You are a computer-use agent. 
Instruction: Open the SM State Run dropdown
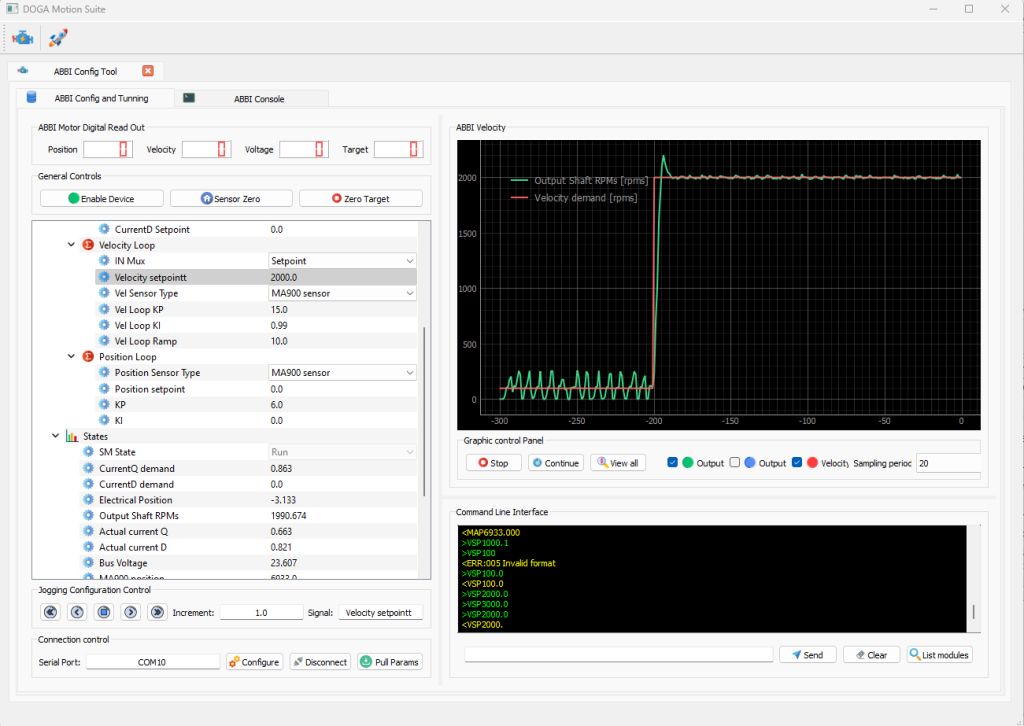point(342,452)
